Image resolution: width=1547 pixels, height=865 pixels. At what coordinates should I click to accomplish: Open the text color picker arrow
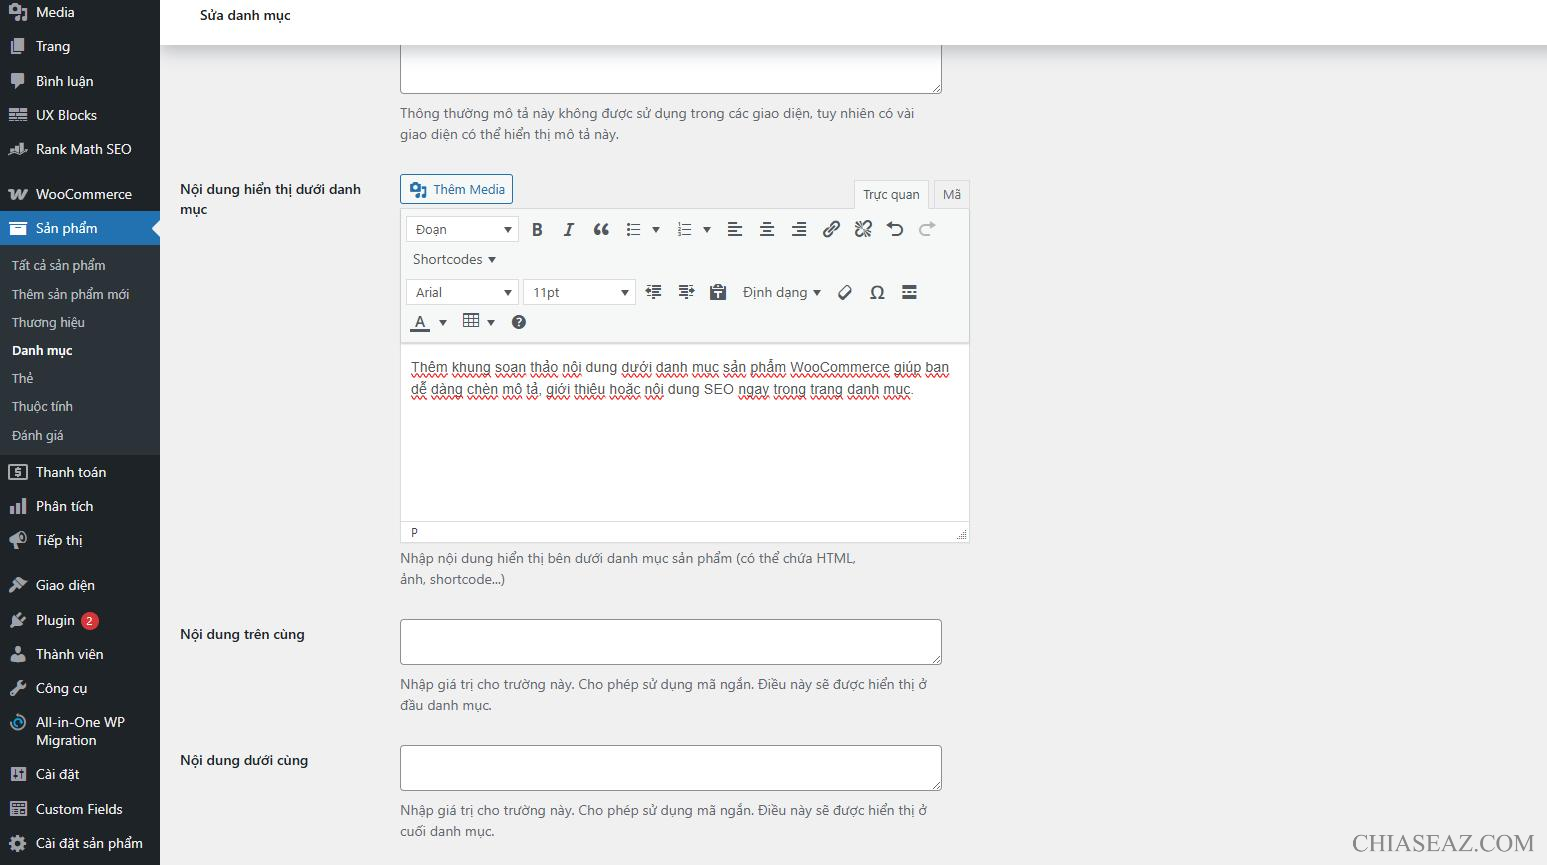point(443,322)
